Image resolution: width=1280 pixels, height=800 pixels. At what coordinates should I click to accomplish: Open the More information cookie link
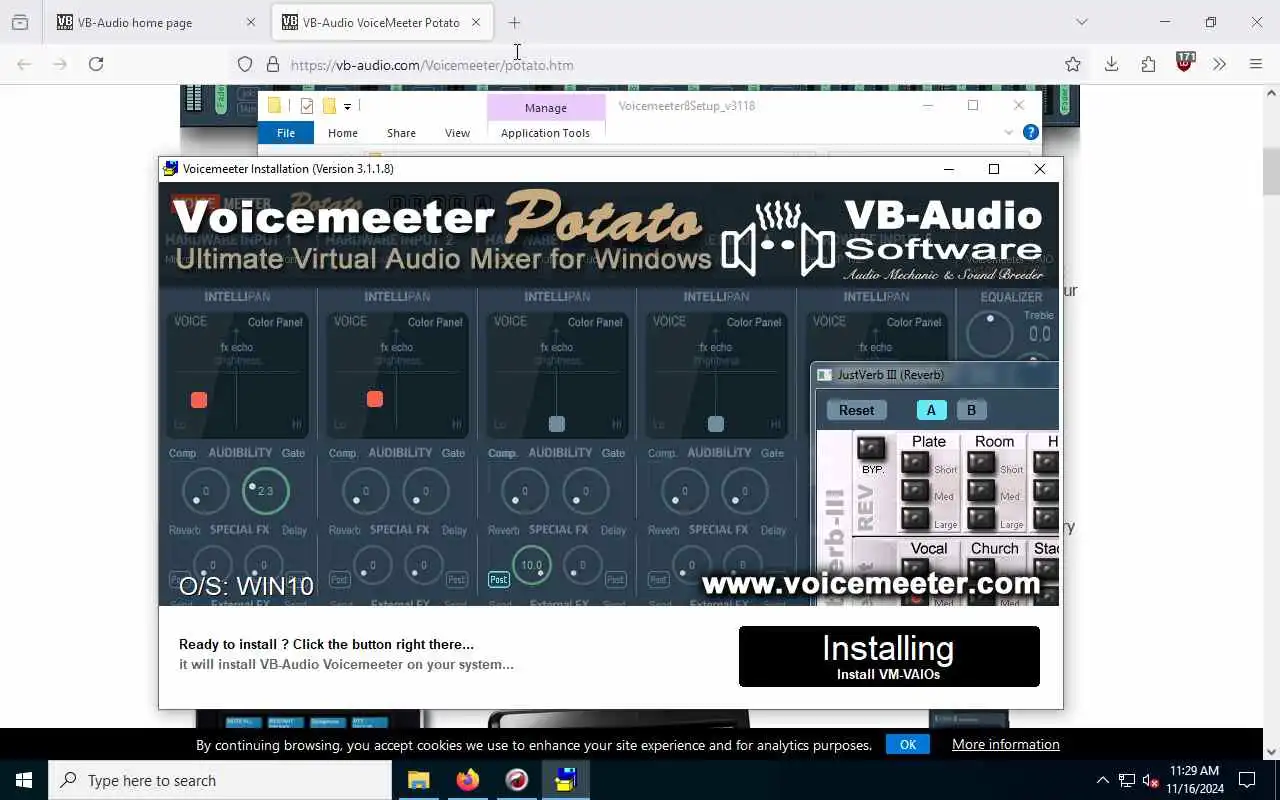(x=1006, y=744)
